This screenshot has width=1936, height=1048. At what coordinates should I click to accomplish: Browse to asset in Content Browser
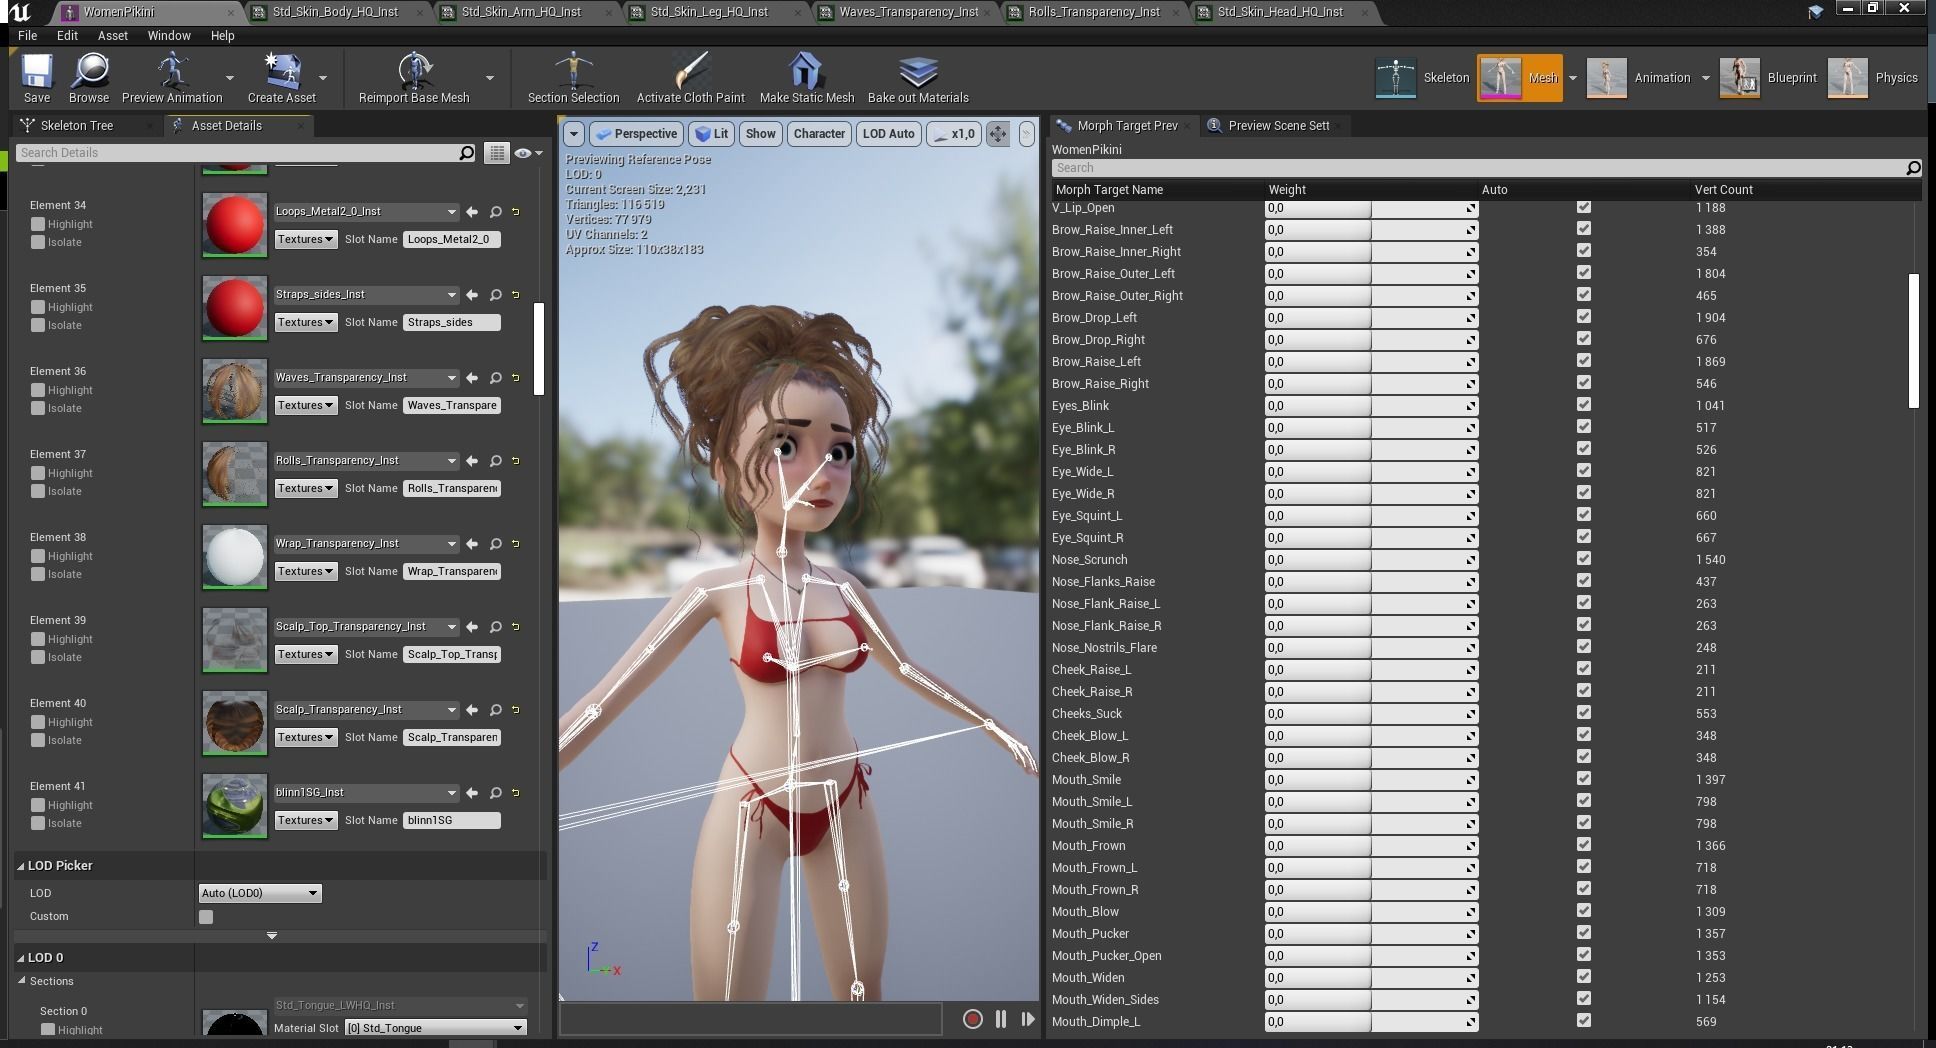tap(89, 78)
